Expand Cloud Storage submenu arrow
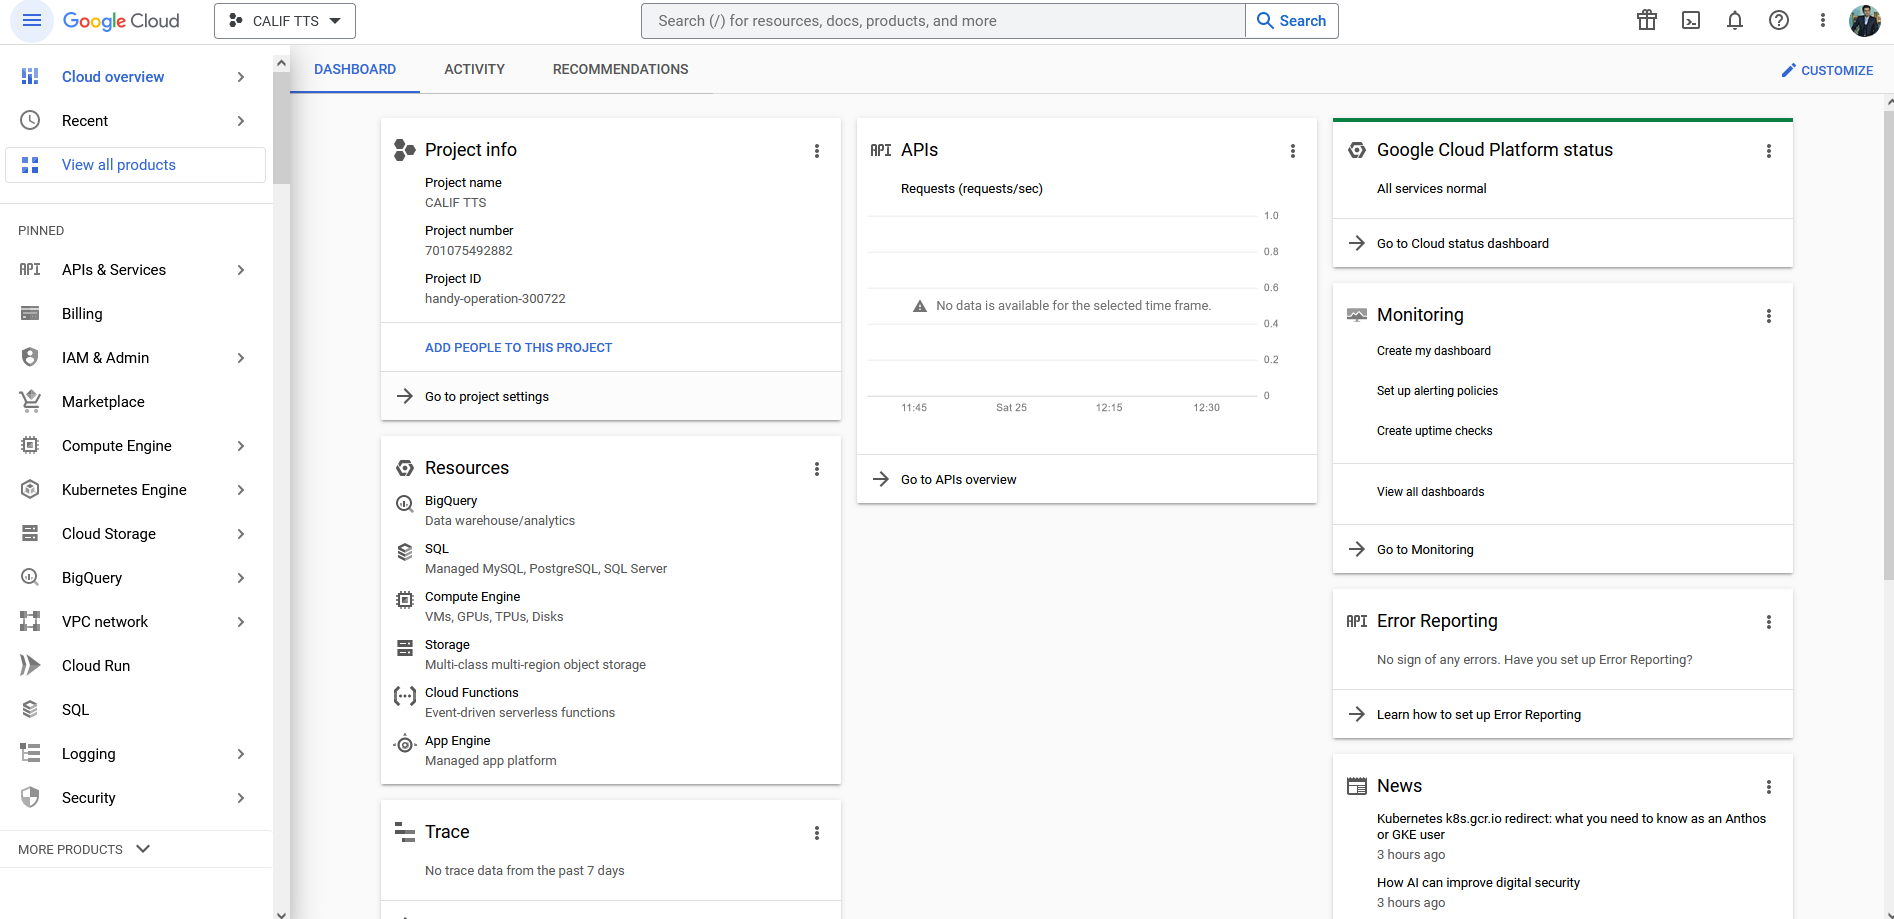 click(x=241, y=534)
